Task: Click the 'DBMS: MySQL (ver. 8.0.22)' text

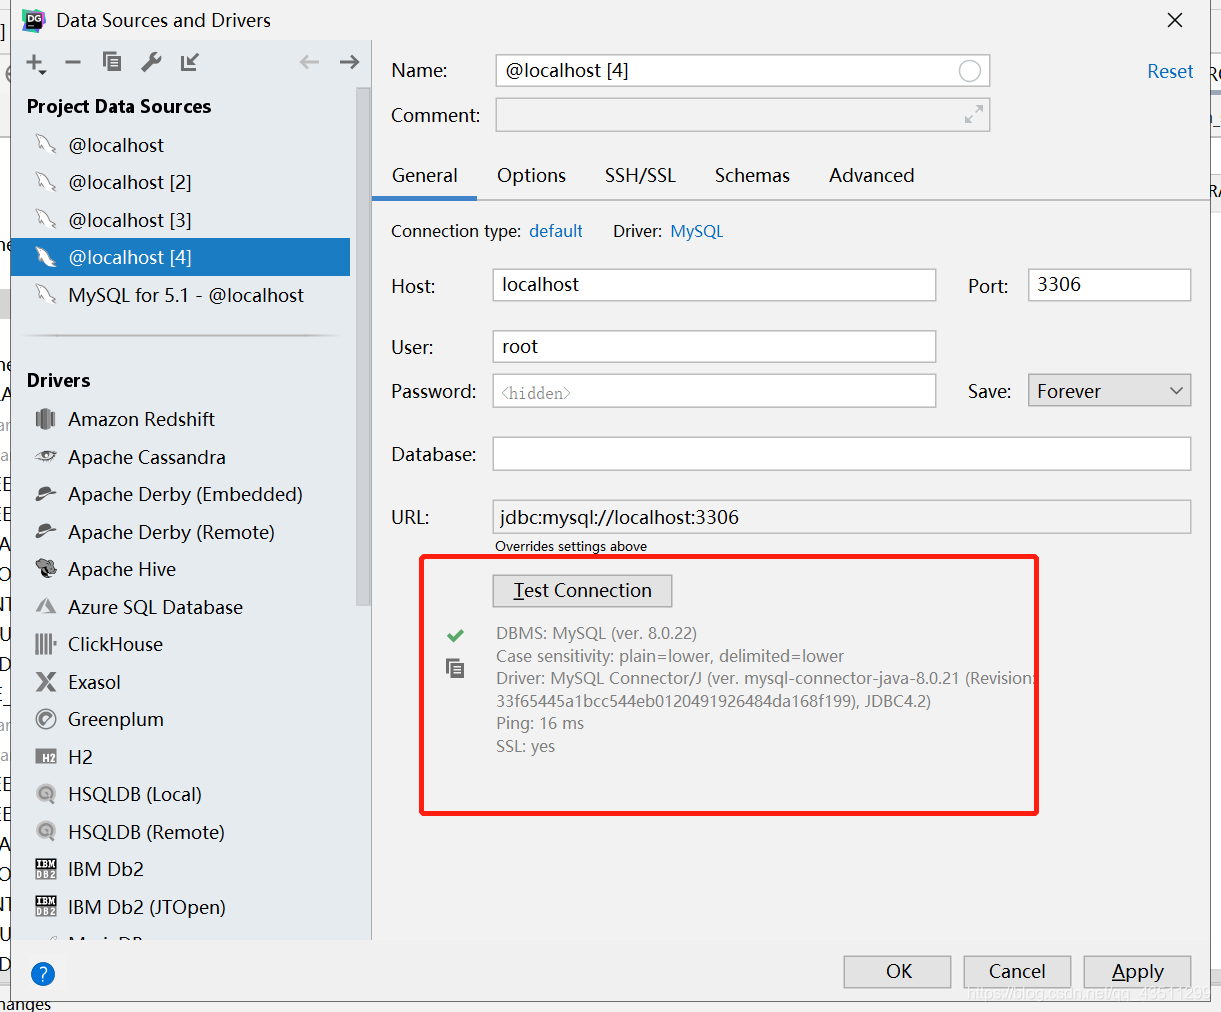Action: (x=596, y=633)
